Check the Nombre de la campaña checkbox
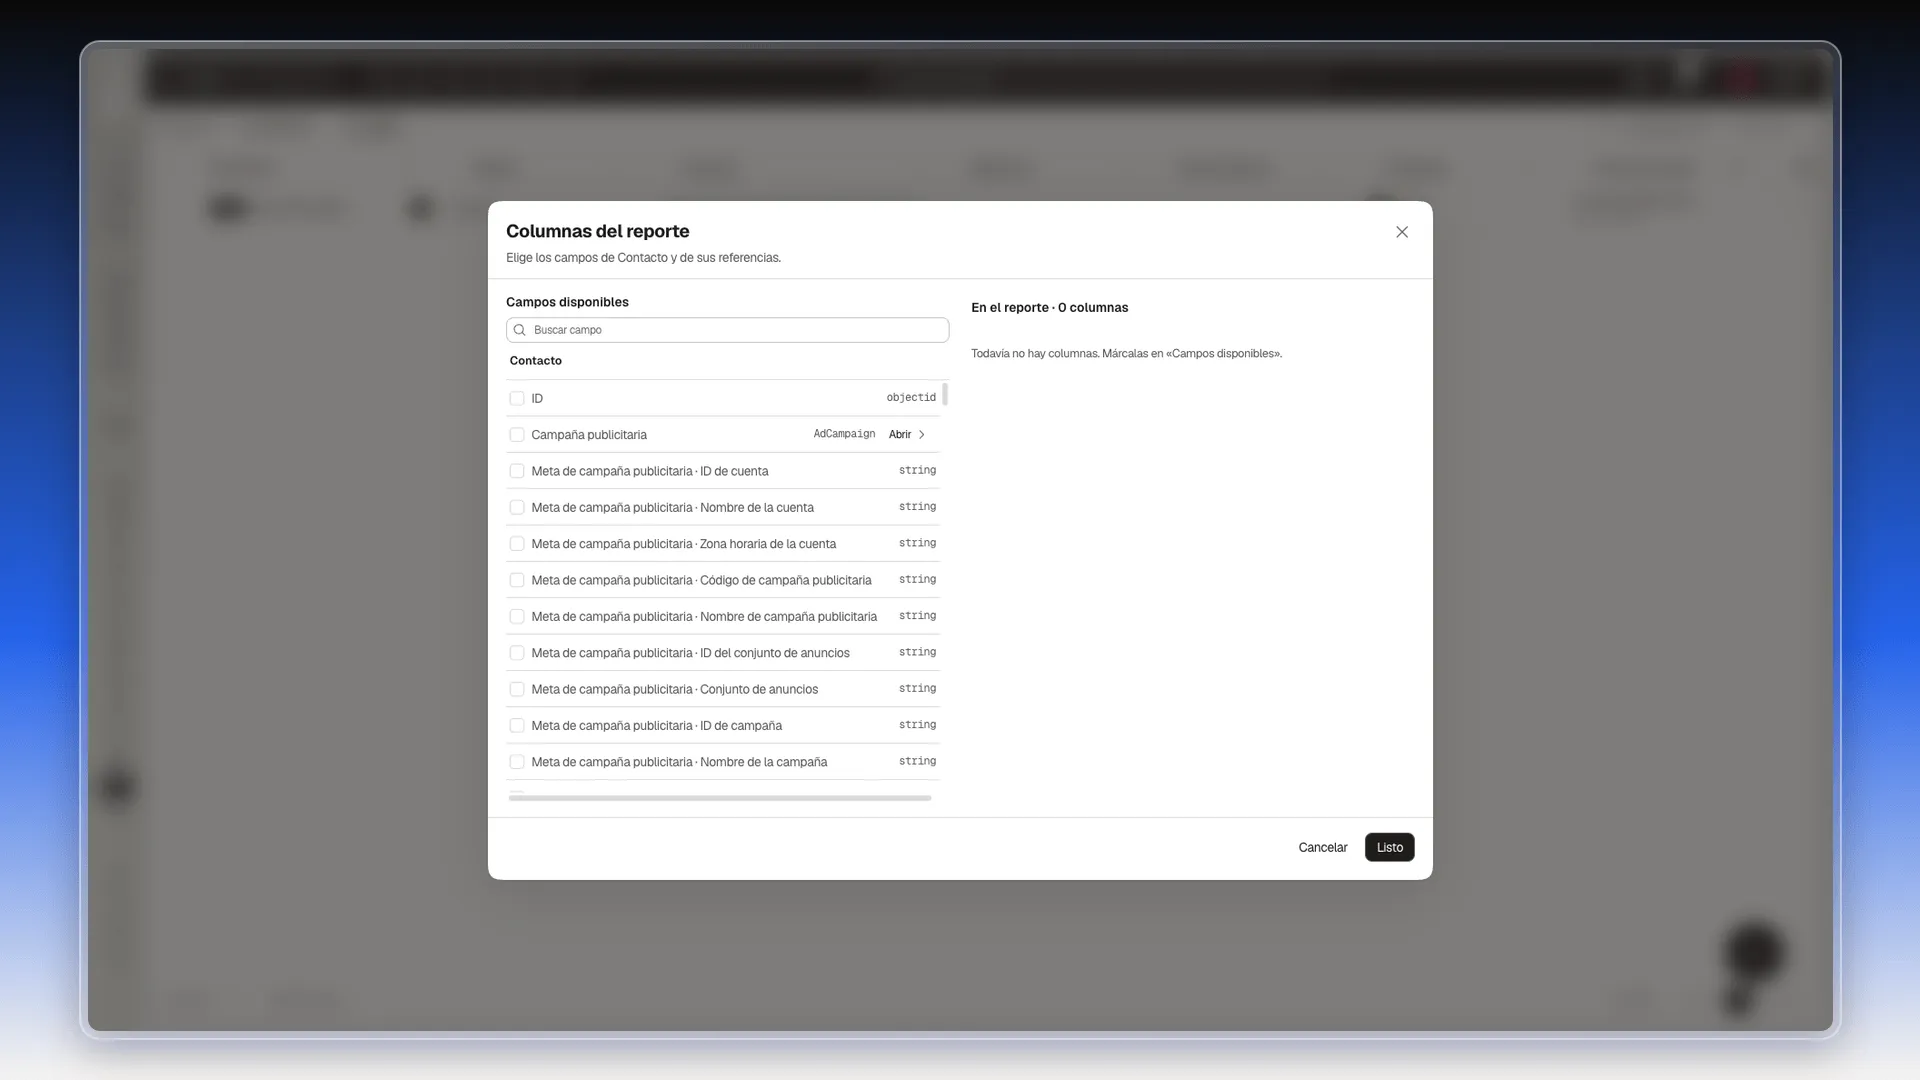Screen dimensions: 1920x1080 (x=517, y=762)
